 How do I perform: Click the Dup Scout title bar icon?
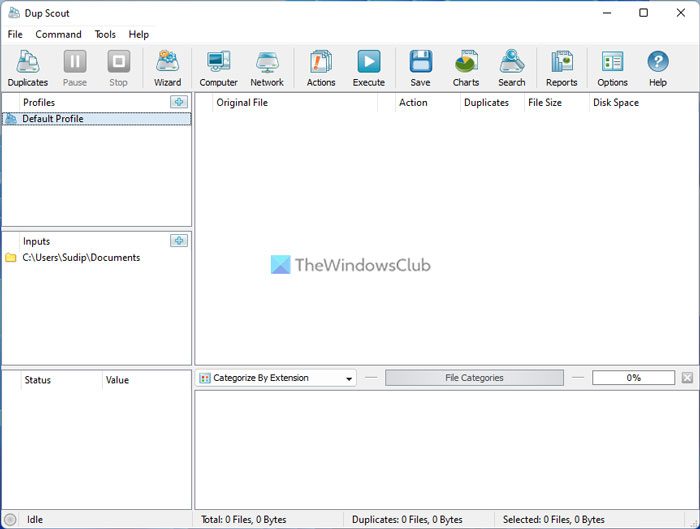tap(14, 12)
